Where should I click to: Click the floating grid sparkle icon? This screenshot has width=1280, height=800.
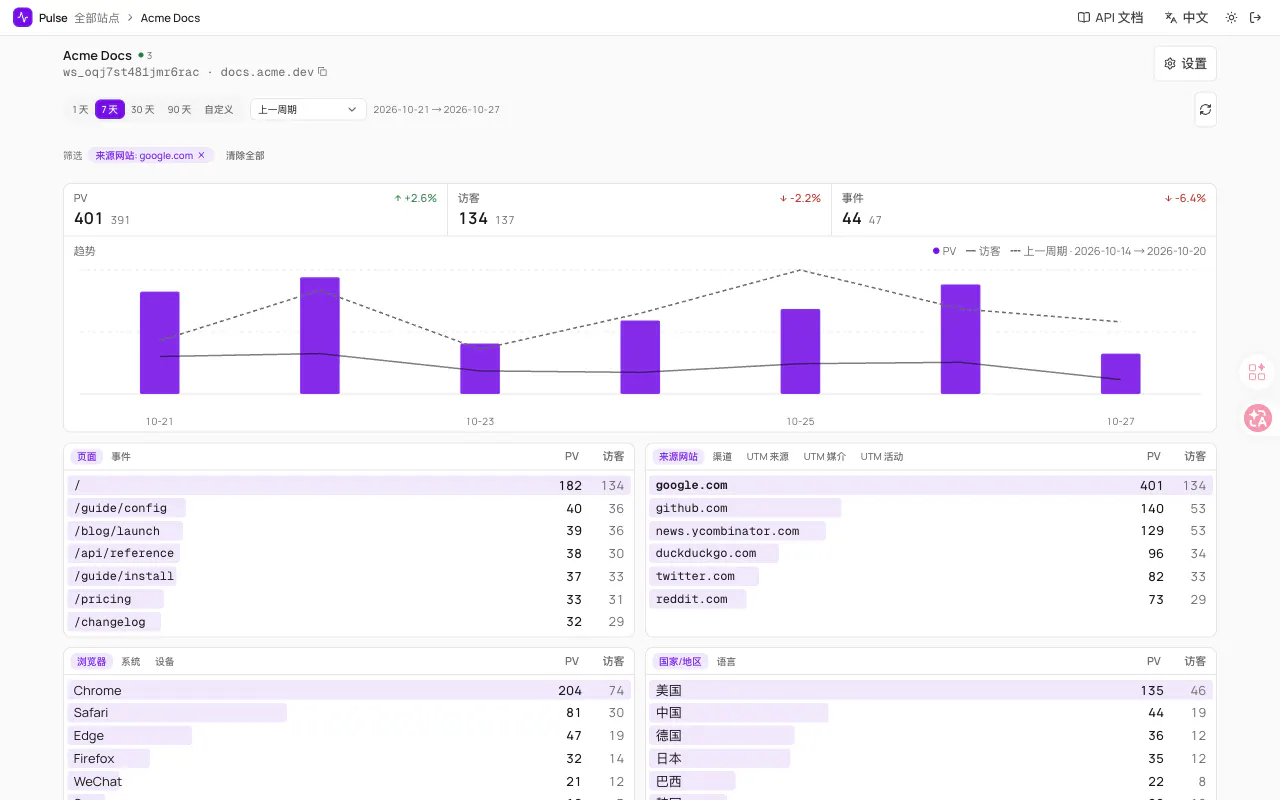(1257, 372)
